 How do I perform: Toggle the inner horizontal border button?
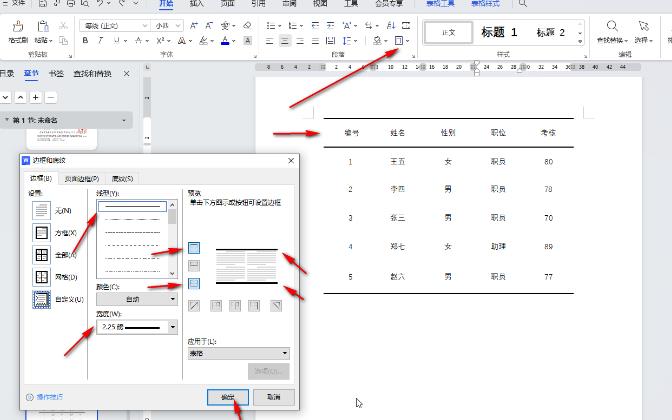click(x=195, y=265)
